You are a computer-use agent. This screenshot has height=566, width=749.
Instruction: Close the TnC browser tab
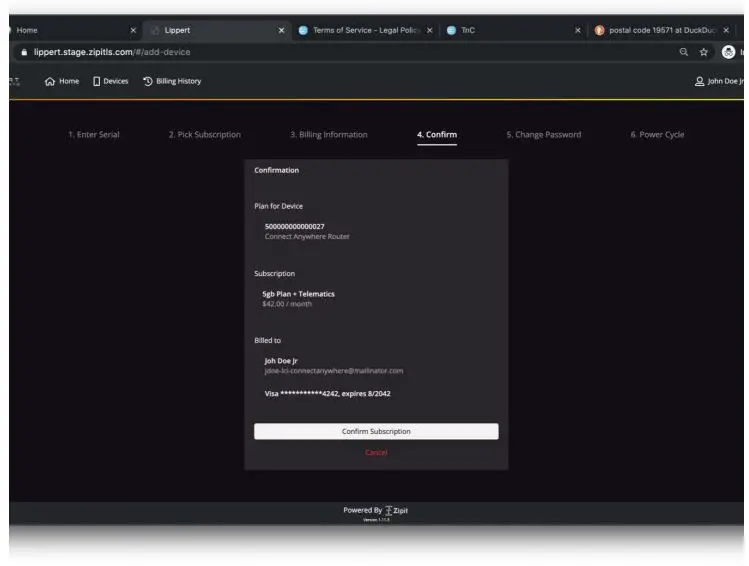578,30
